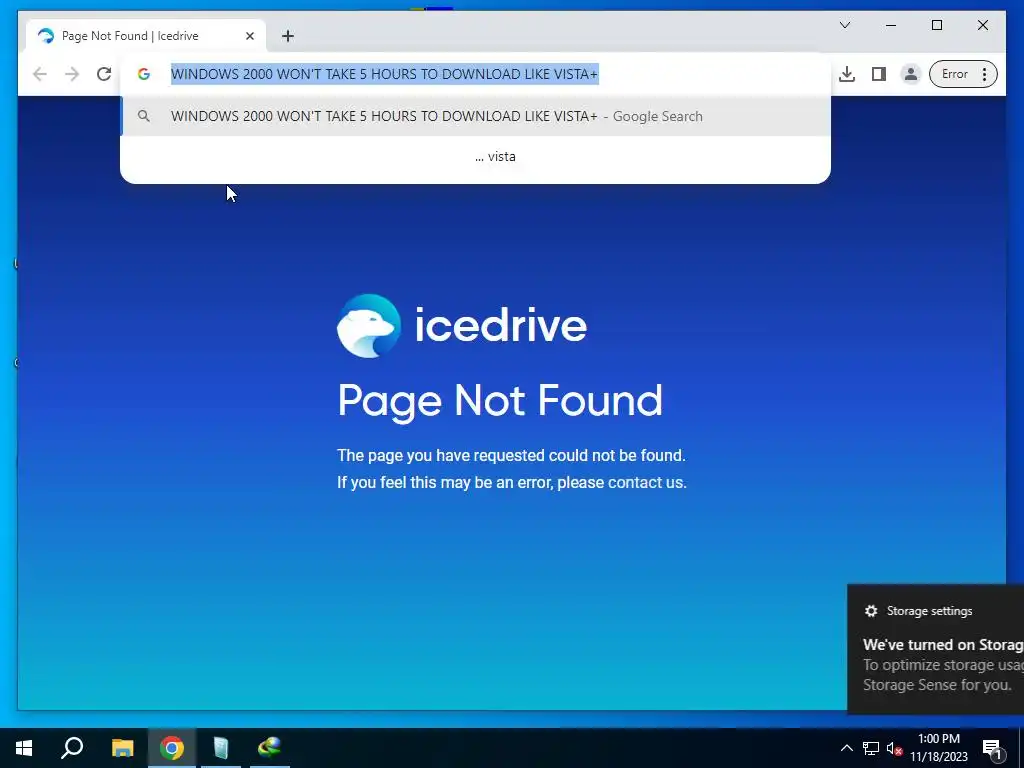The width and height of the screenshot is (1024, 768).
Task: Click the Storage settings notification
Action: 935,649
